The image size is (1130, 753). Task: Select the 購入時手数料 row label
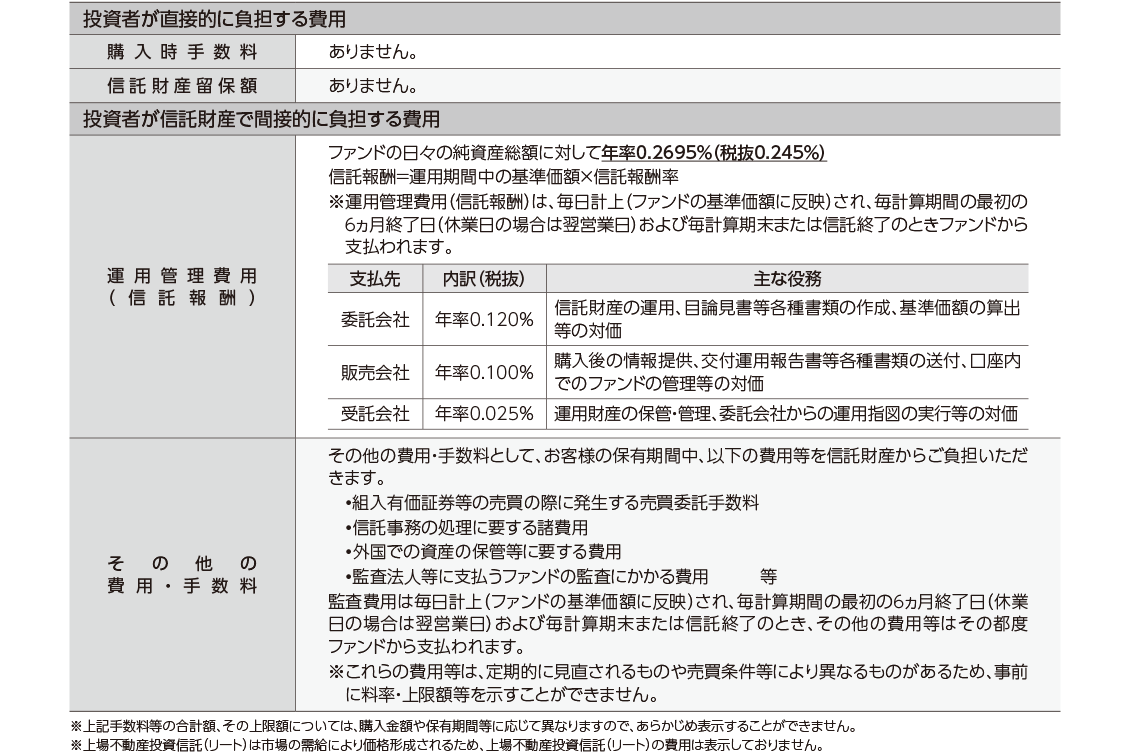point(182,51)
